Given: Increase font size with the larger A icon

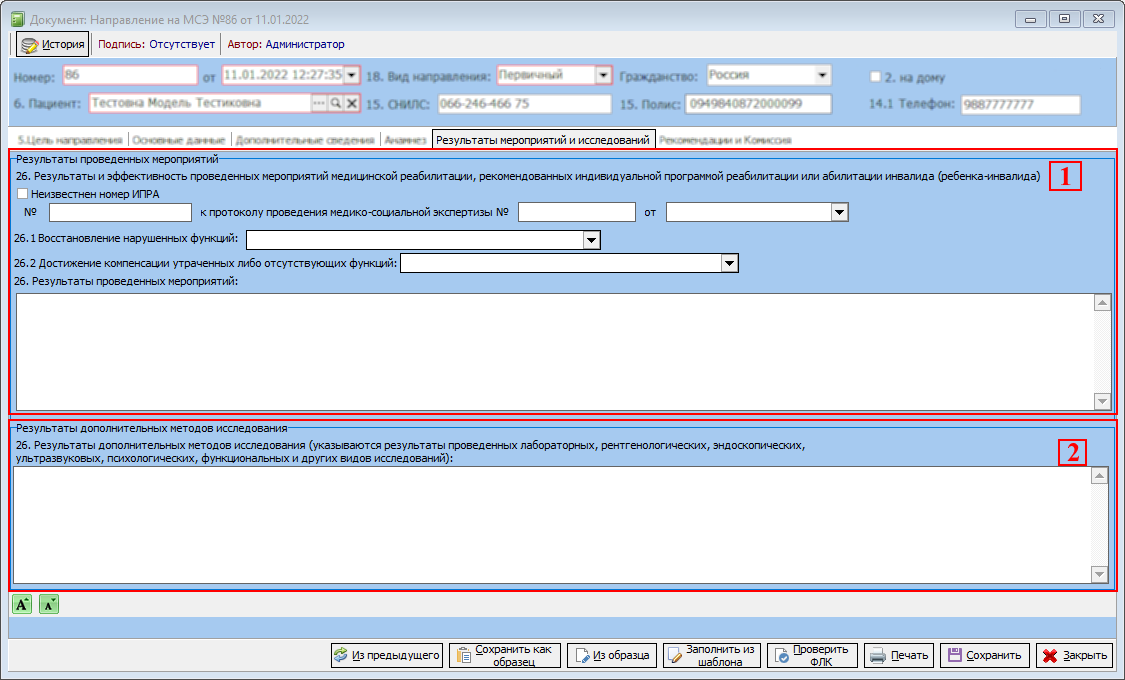Looking at the screenshot, I should 22,605.
